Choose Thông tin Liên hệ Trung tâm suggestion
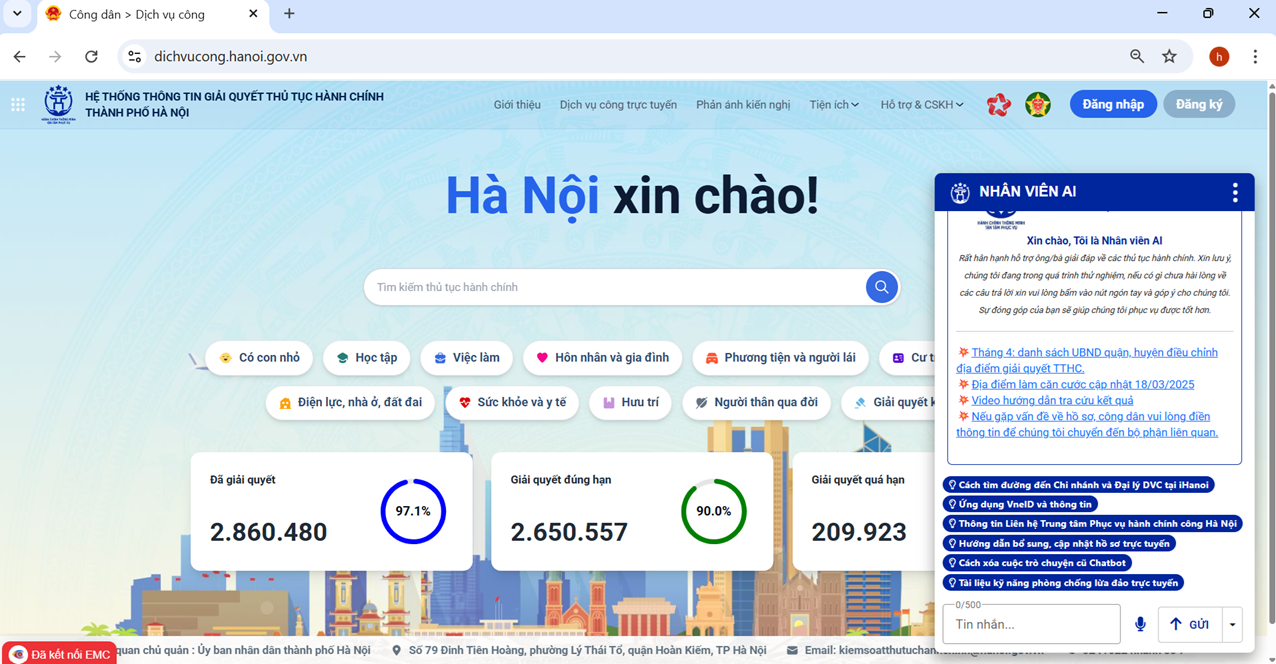 click(x=1093, y=524)
